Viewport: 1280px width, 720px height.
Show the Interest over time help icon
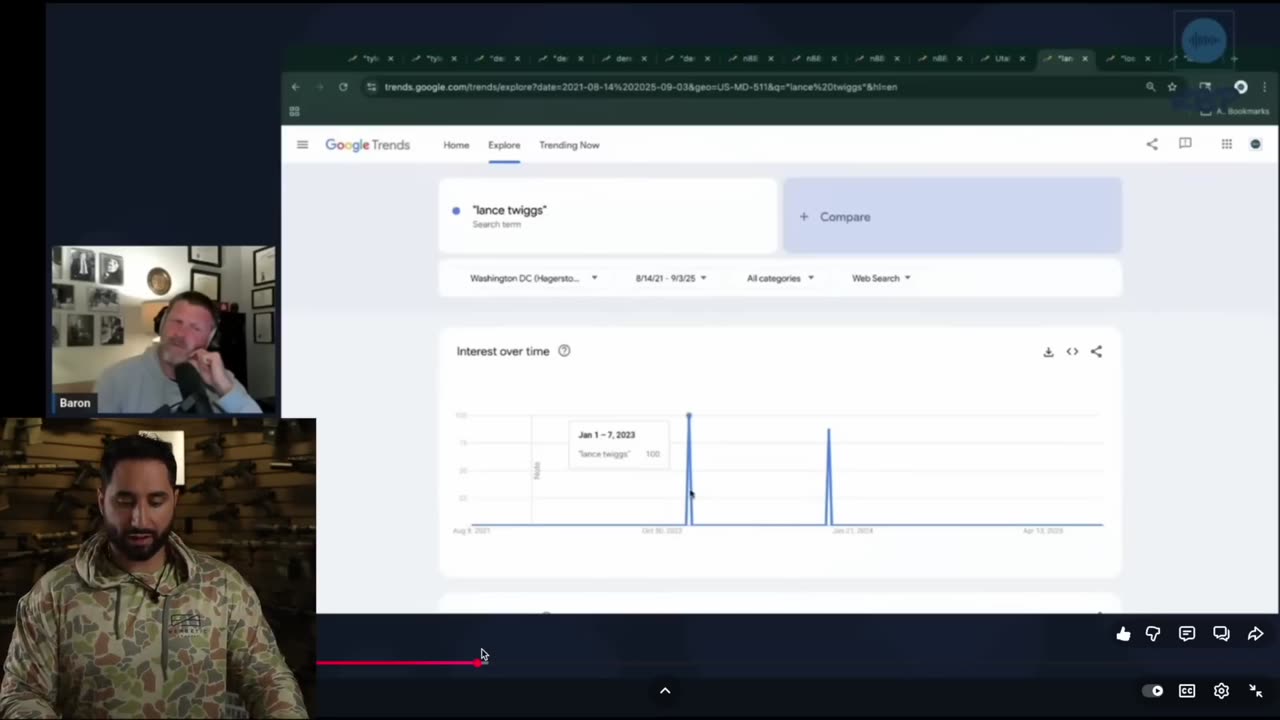(x=564, y=351)
